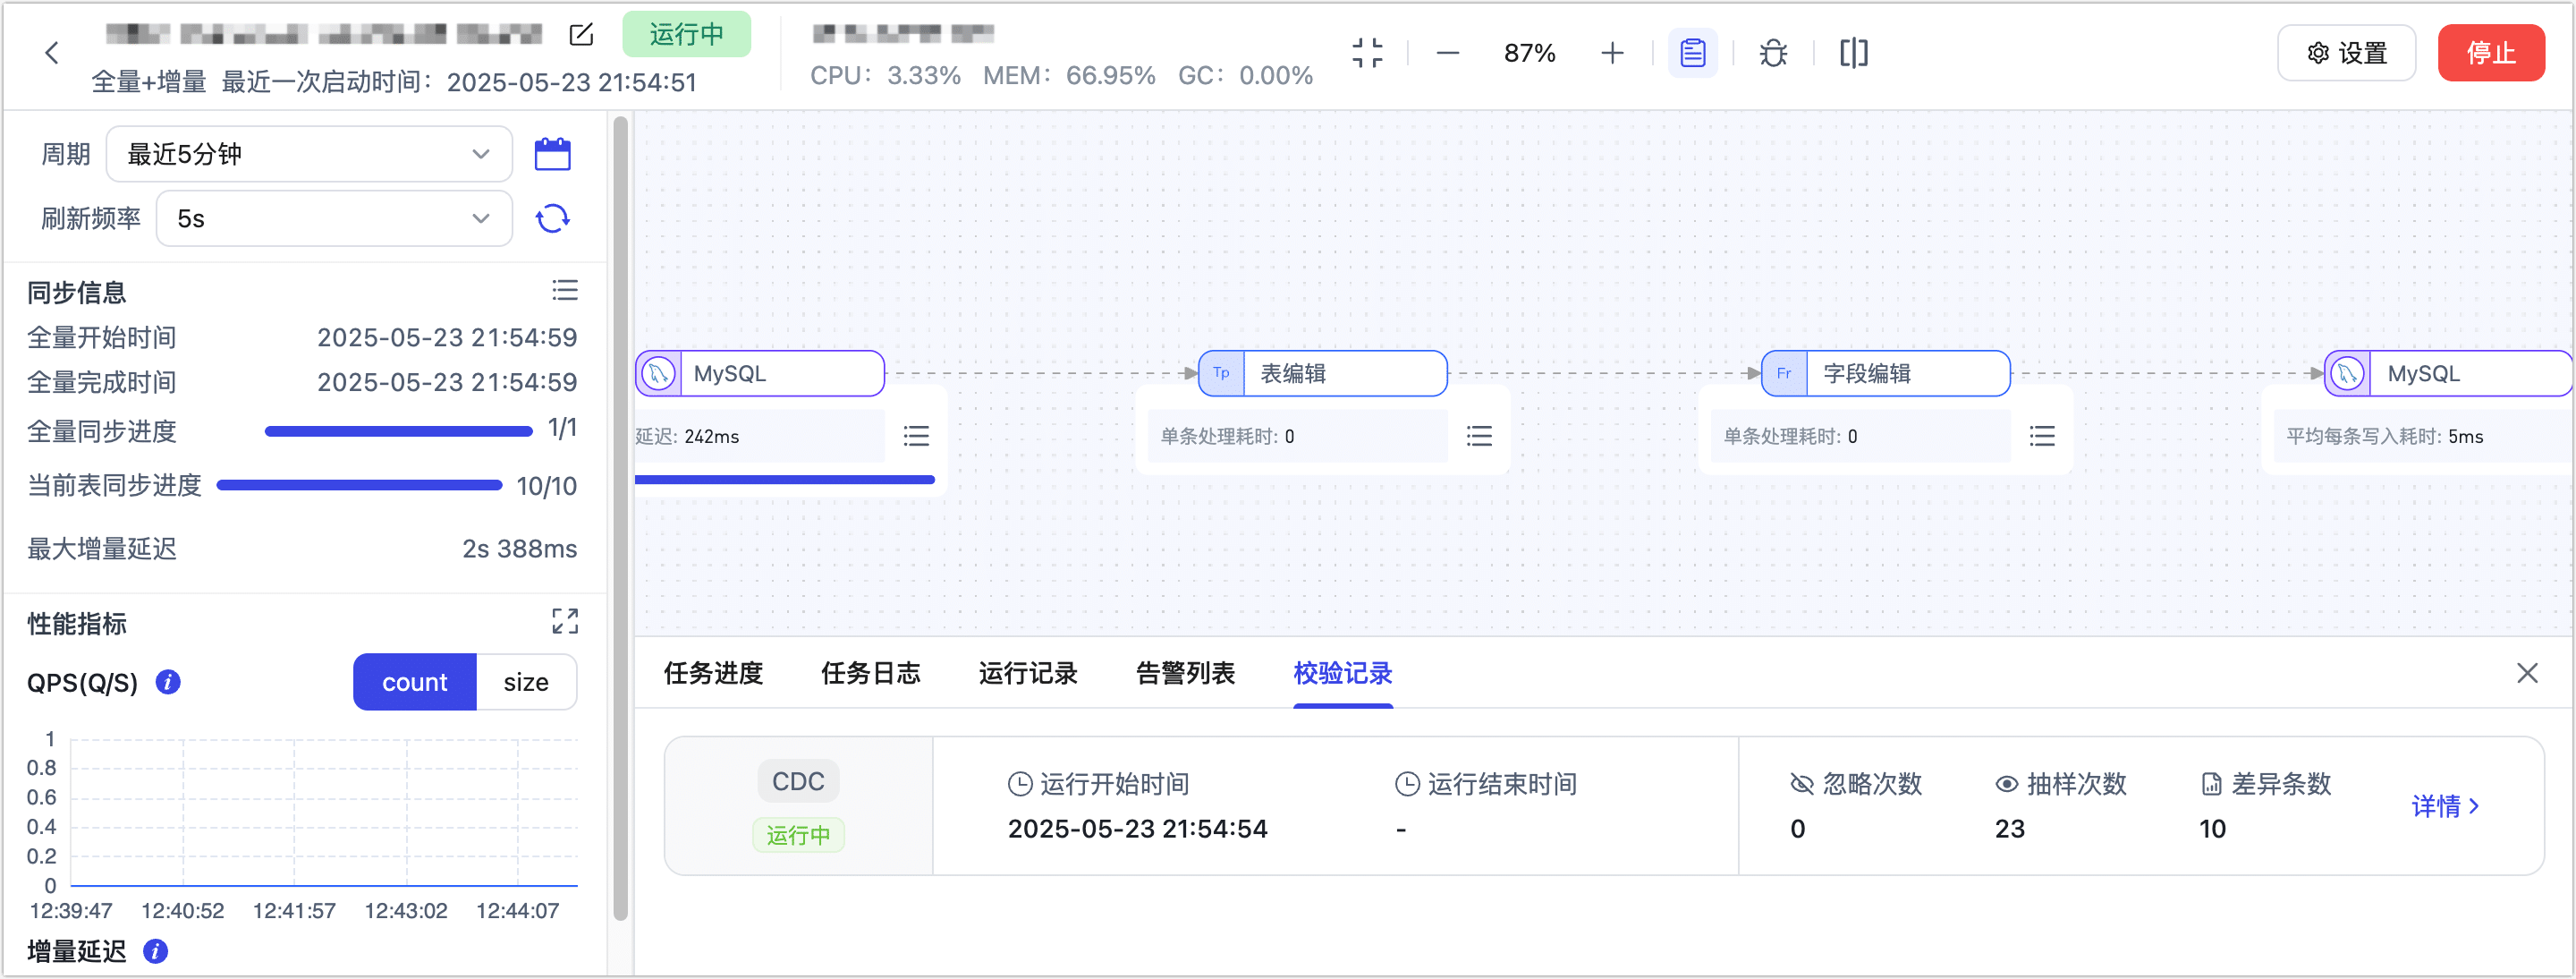Click the red 停止 button

(x=2491, y=52)
